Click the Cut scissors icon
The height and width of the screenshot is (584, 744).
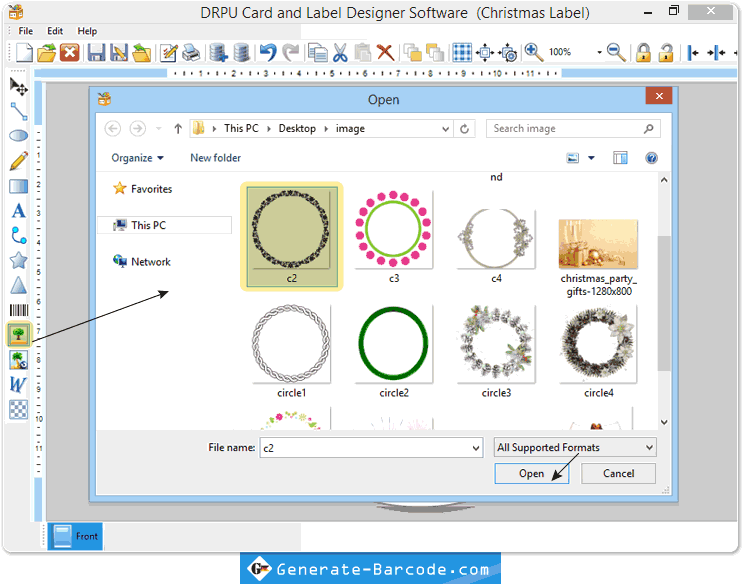click(340, 52)
